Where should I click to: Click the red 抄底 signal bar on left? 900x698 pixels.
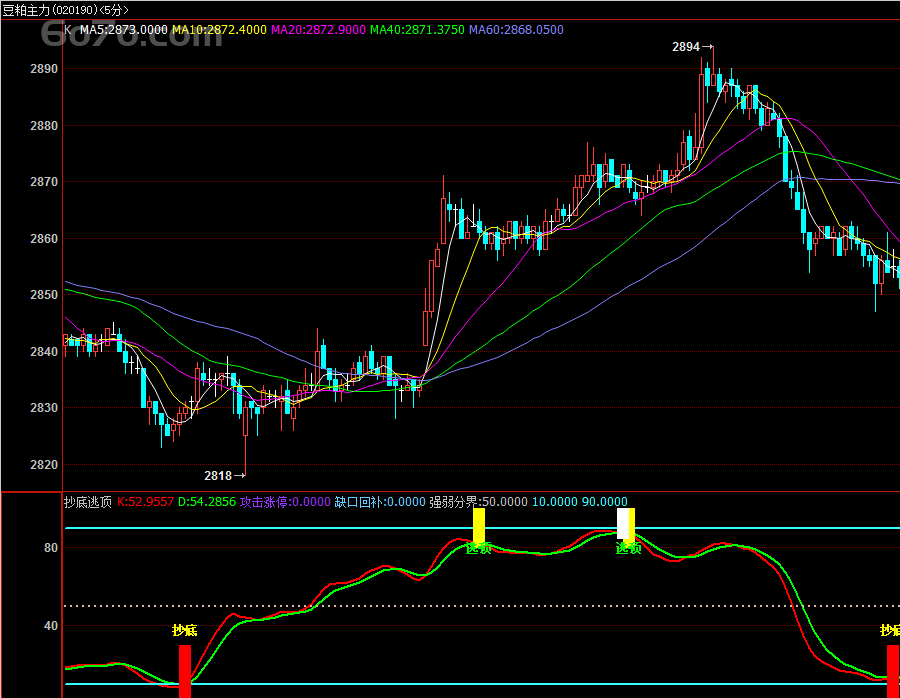click(x=185, y=671)
